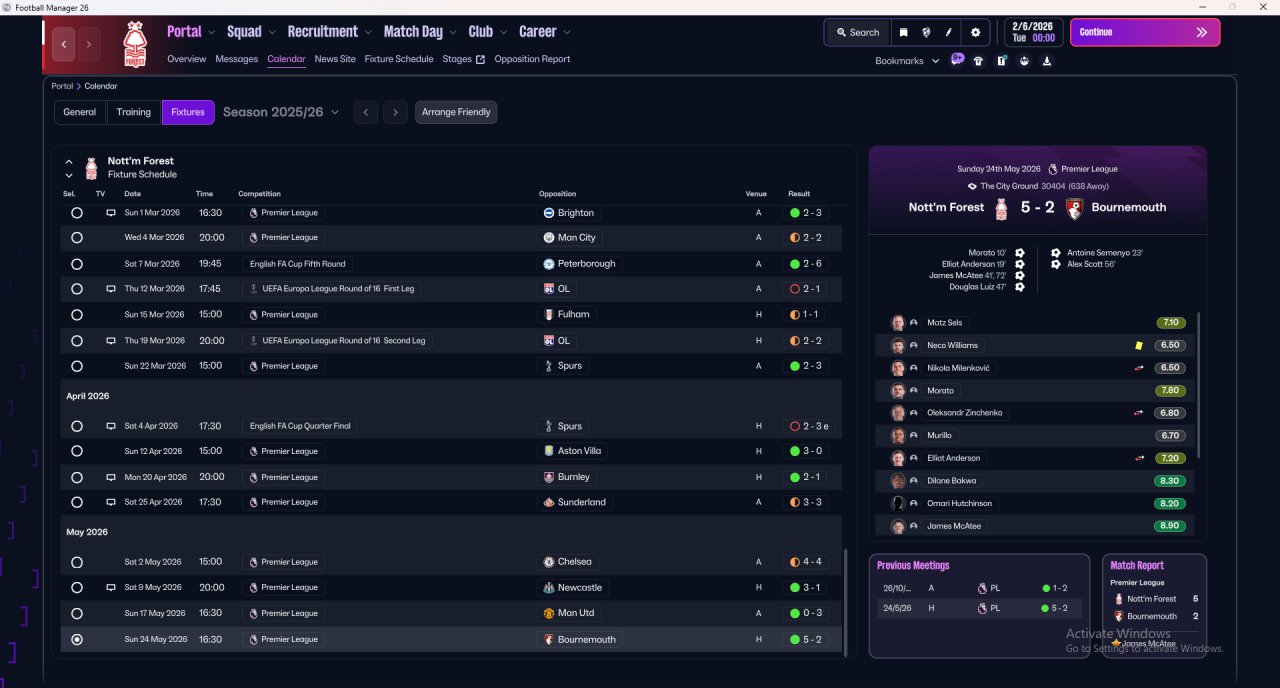
Task: Expand the Recruitment menu dropdown
Action: point(368,33)
